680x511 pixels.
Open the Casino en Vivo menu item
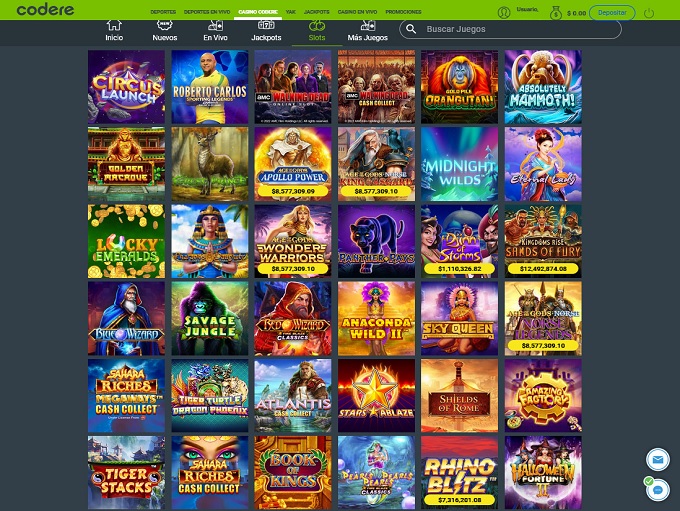357,12
